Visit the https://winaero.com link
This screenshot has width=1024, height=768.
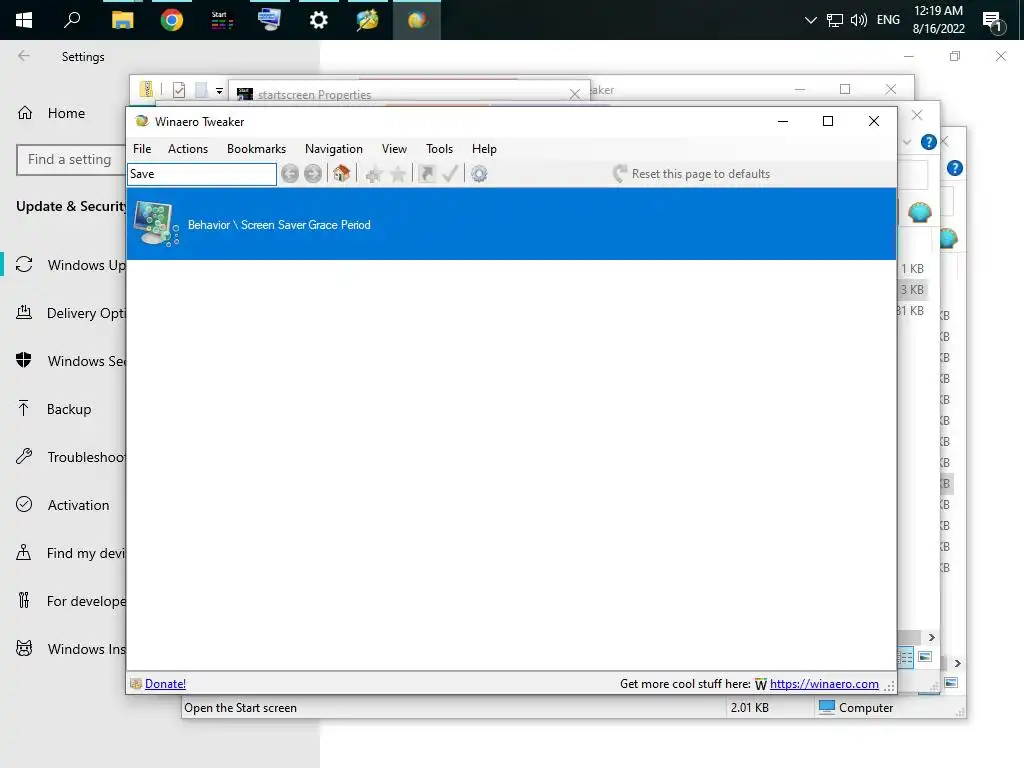point(824,684)
